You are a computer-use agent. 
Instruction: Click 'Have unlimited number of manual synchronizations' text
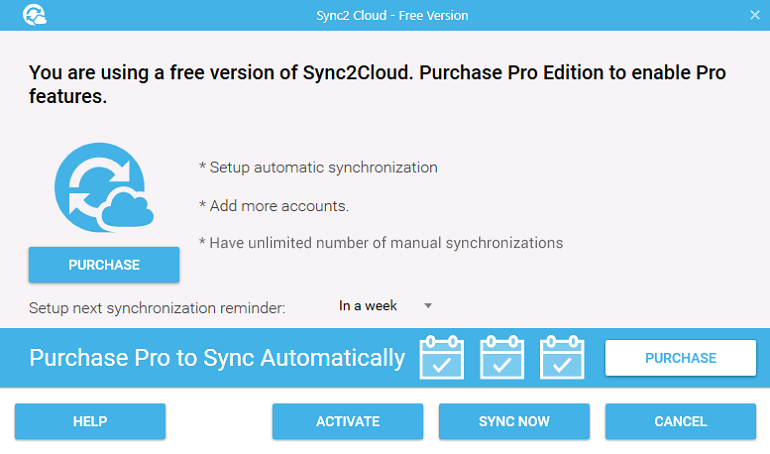(x=381, y=243)
